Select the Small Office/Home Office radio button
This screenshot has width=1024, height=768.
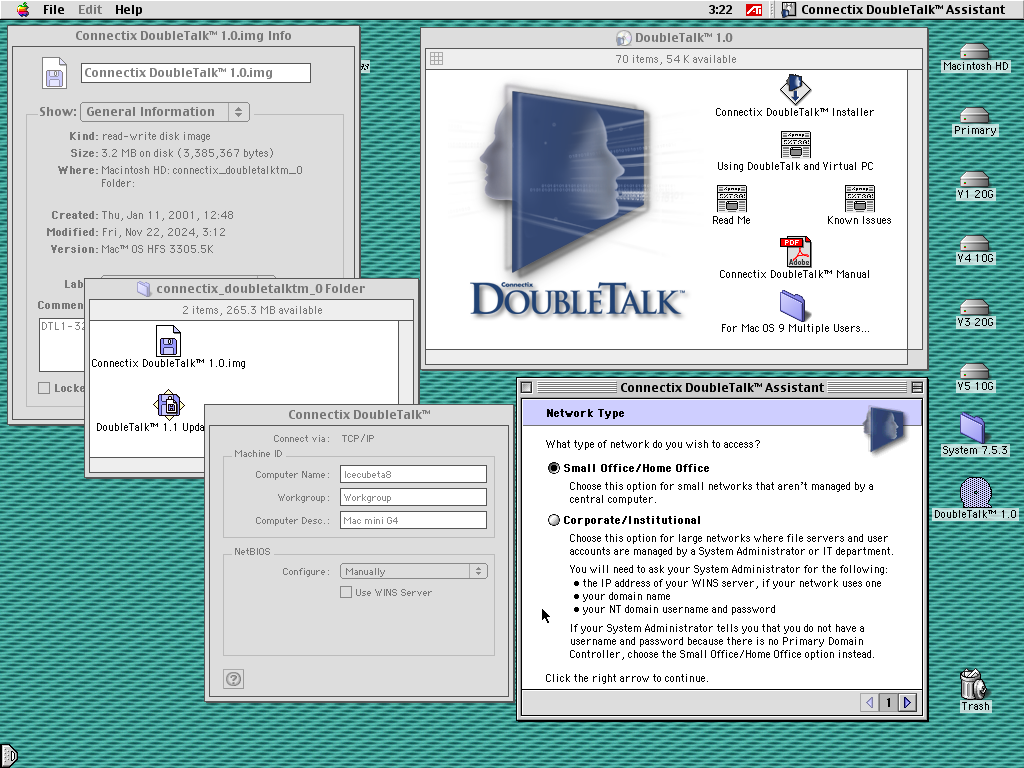tap(554, 468)
